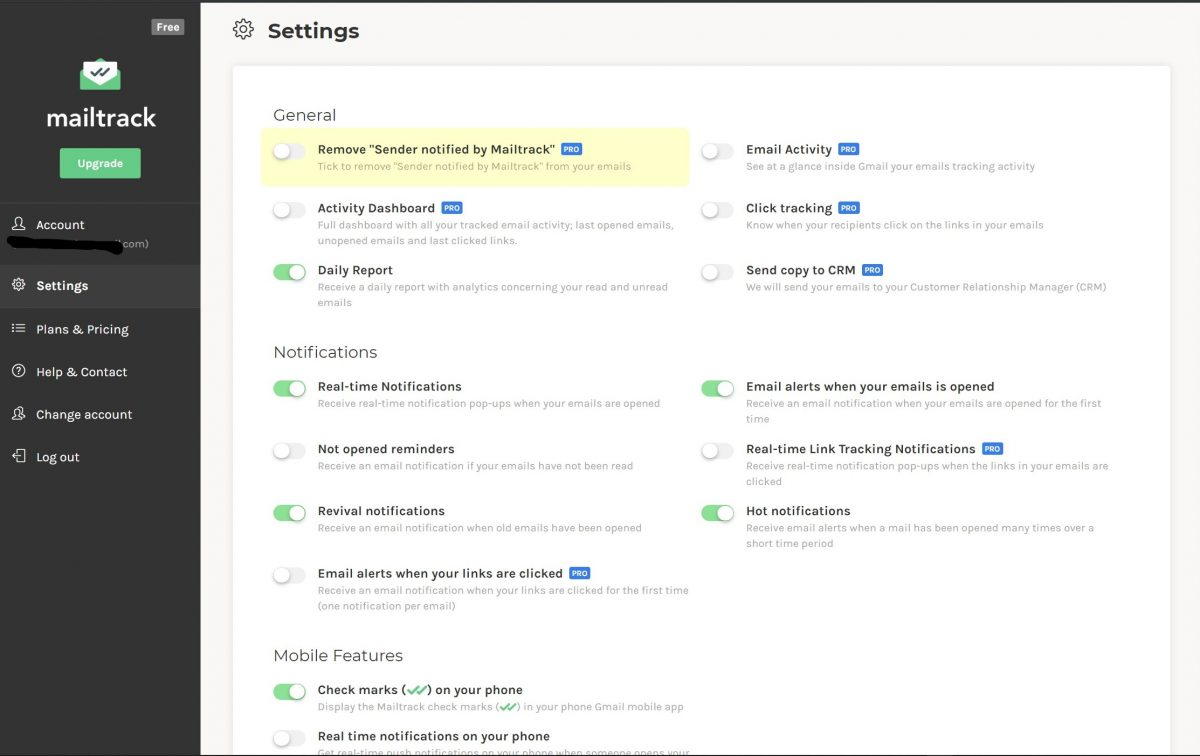1200x756 pixels.
Task: Click the Settings gear icon in sidebar
Action: tap(18, 285)
